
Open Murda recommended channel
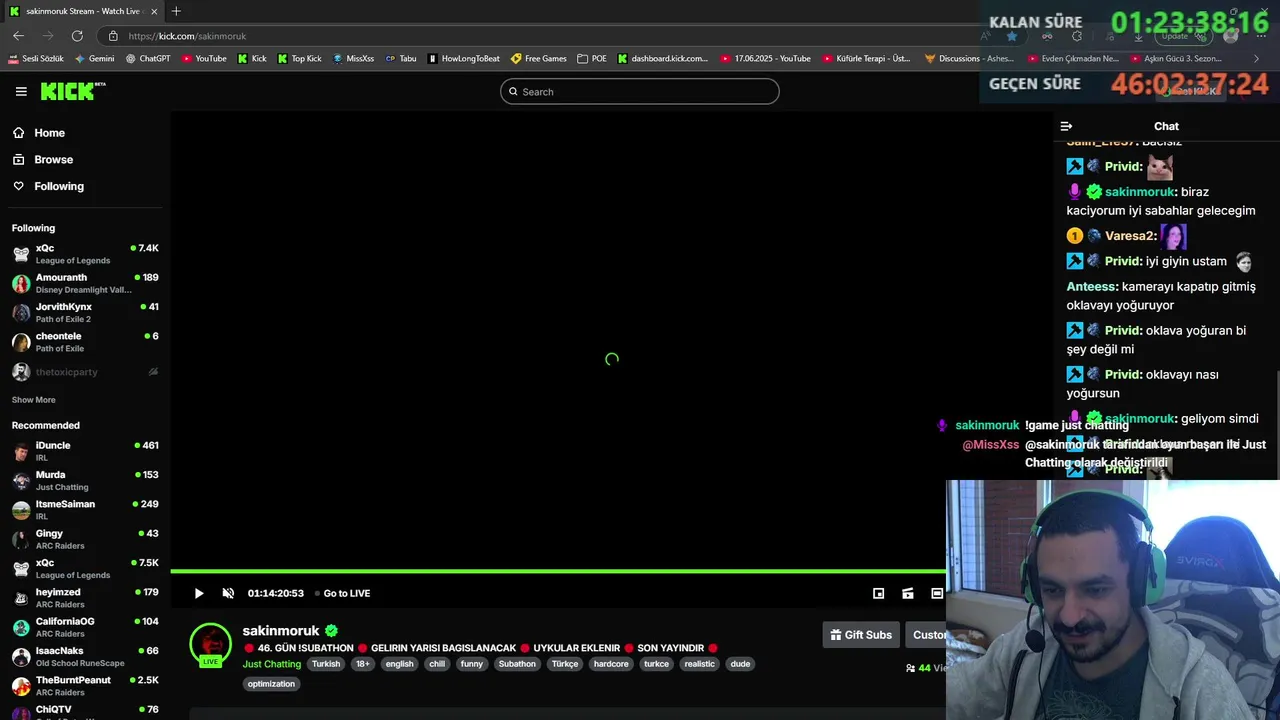[x=85, y=481]
